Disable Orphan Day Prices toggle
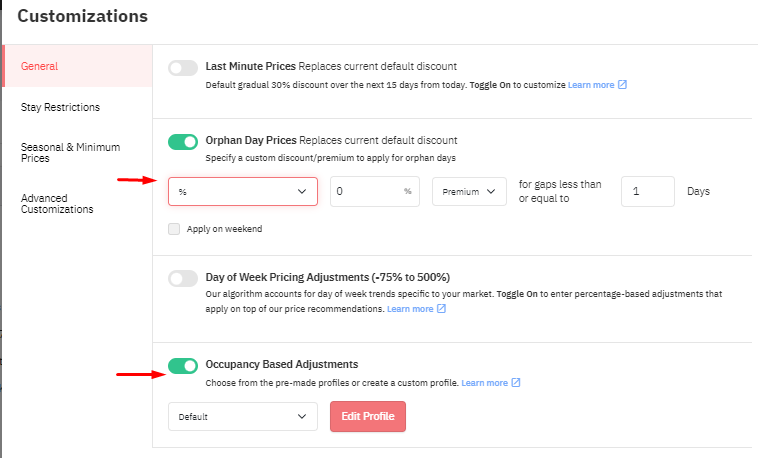 [x=183, y=142]
